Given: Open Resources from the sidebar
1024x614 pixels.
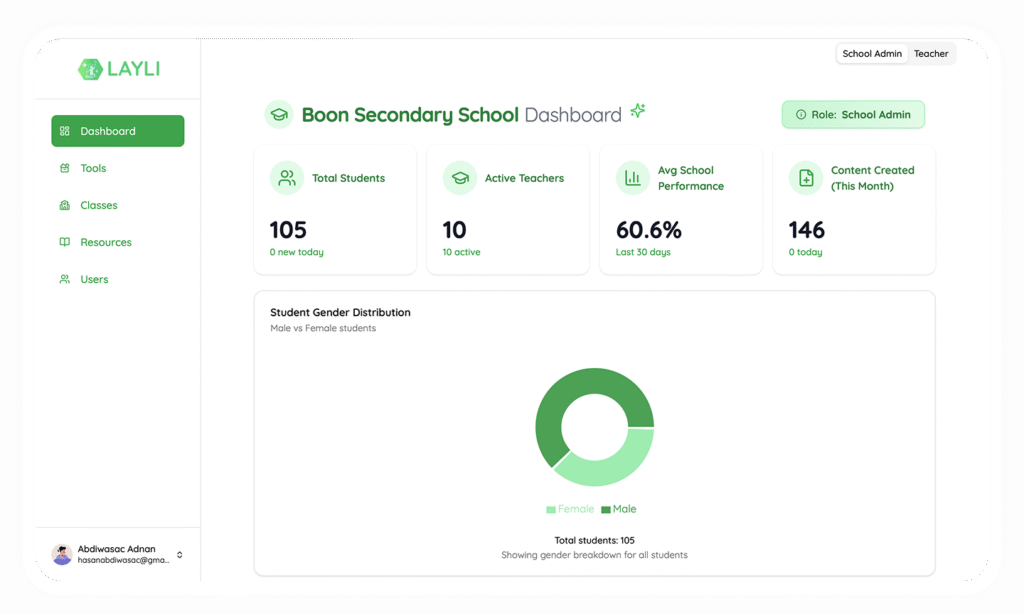Looking at the screenshot, I should tap(106, 242).
